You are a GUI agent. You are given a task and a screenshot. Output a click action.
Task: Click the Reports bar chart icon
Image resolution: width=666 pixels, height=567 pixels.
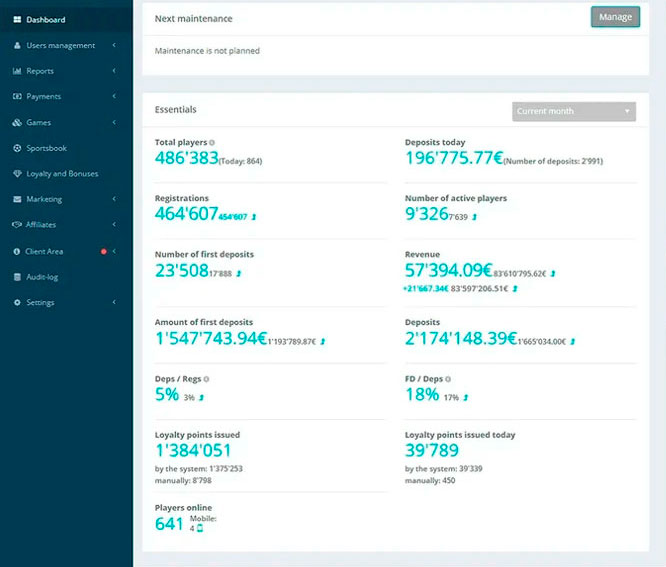[17, 71]
